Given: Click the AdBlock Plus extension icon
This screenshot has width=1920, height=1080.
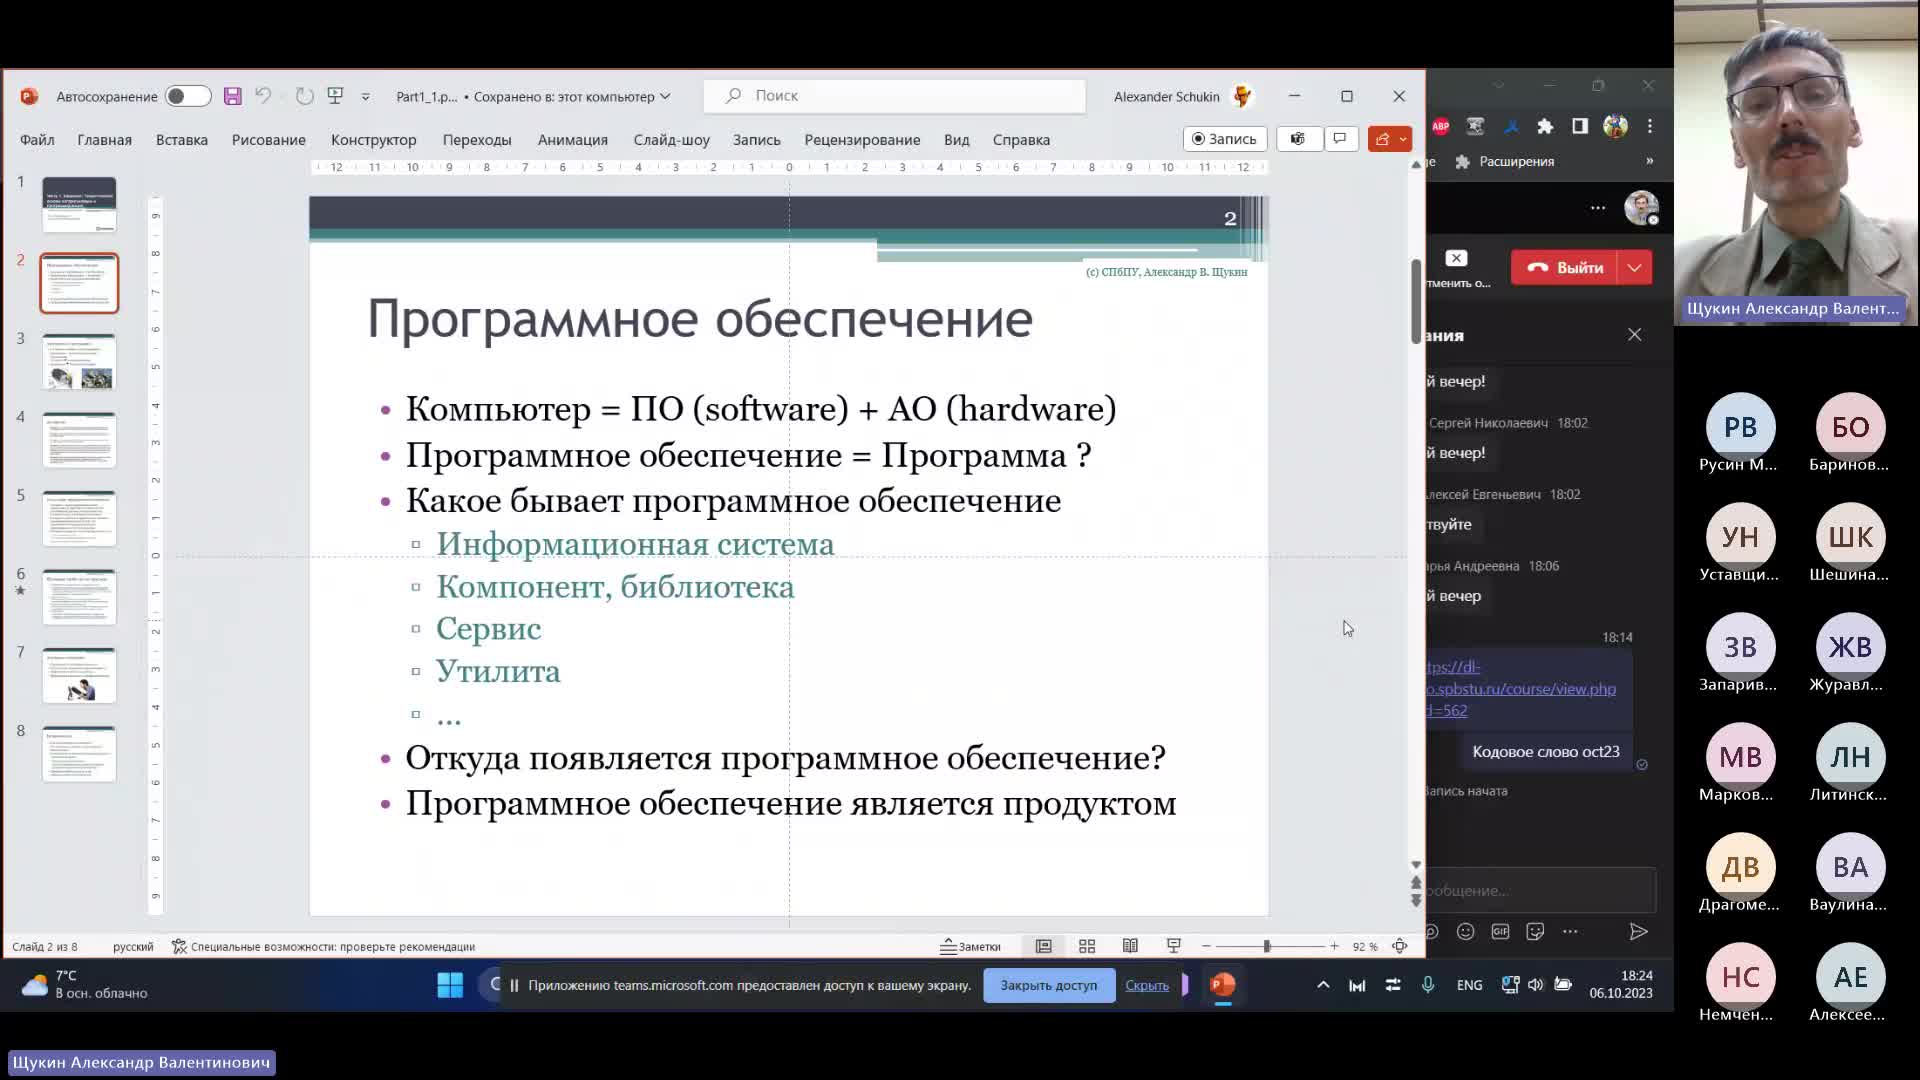Looking at the screenshot, I should [x=1440, y=126].
